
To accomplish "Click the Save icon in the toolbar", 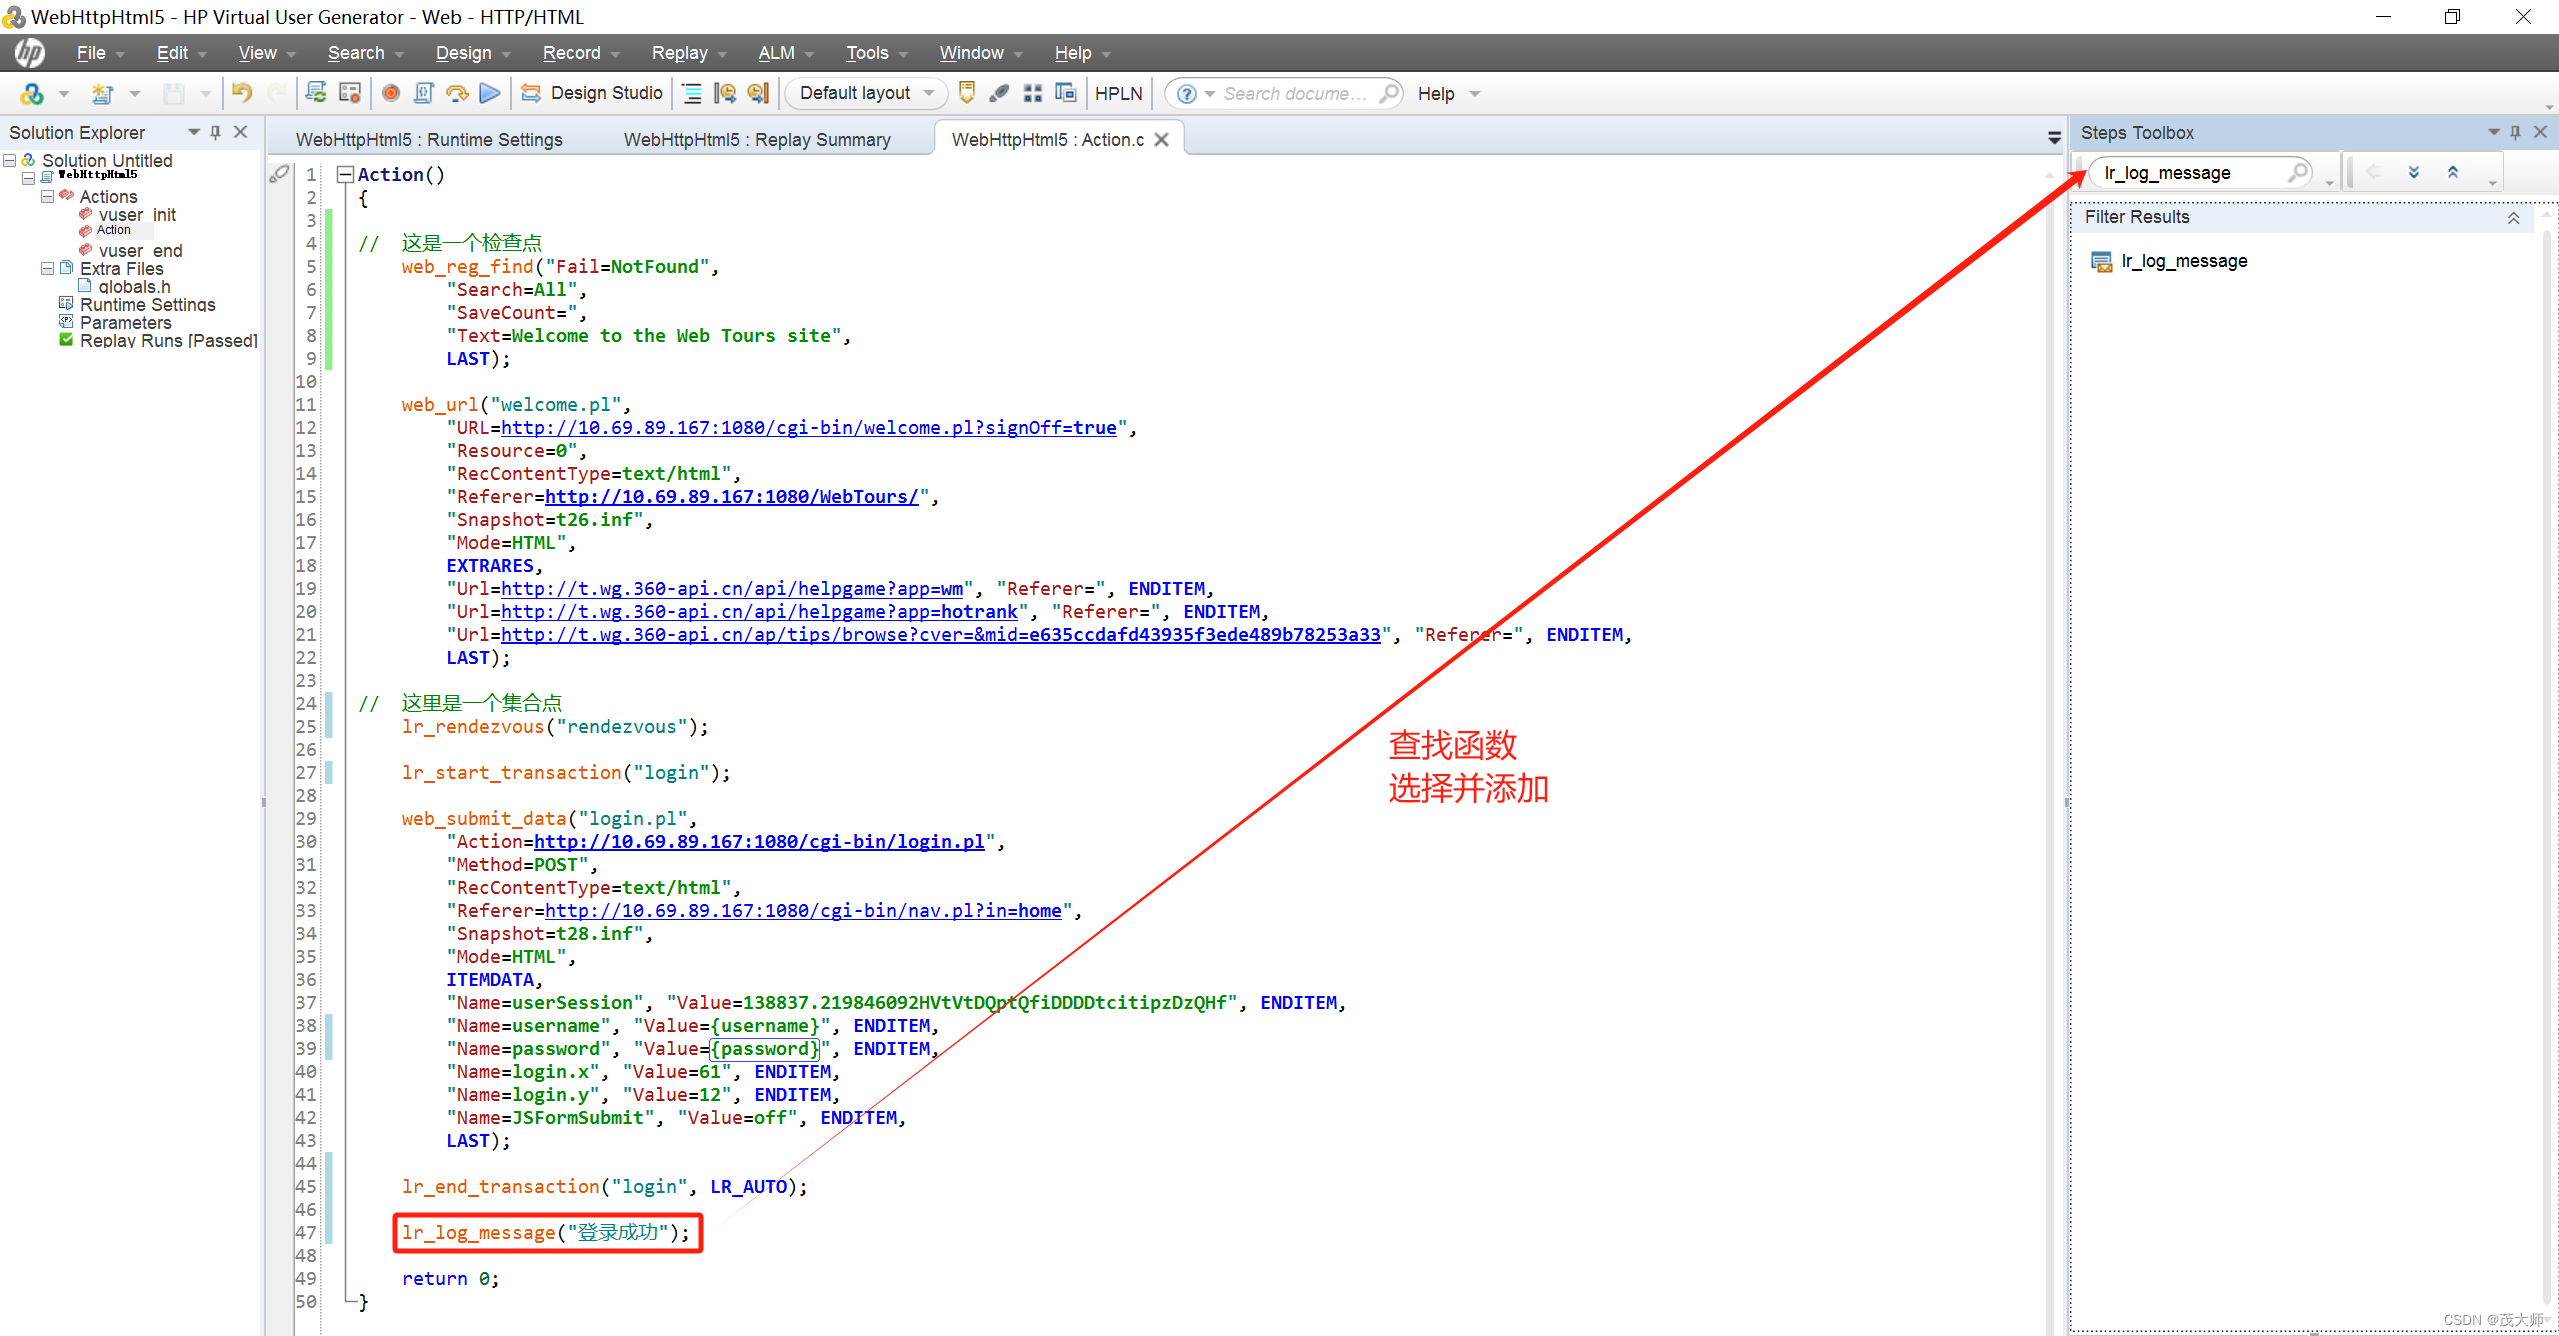I will [x=176, y=93].
